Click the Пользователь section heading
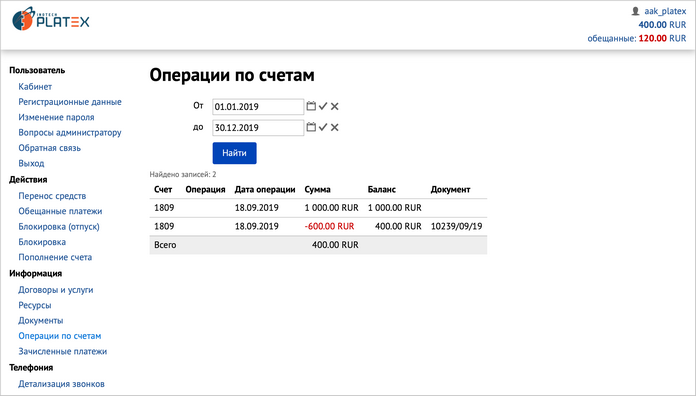This screenshot has width=696, height=396. [x=37, y=70]
